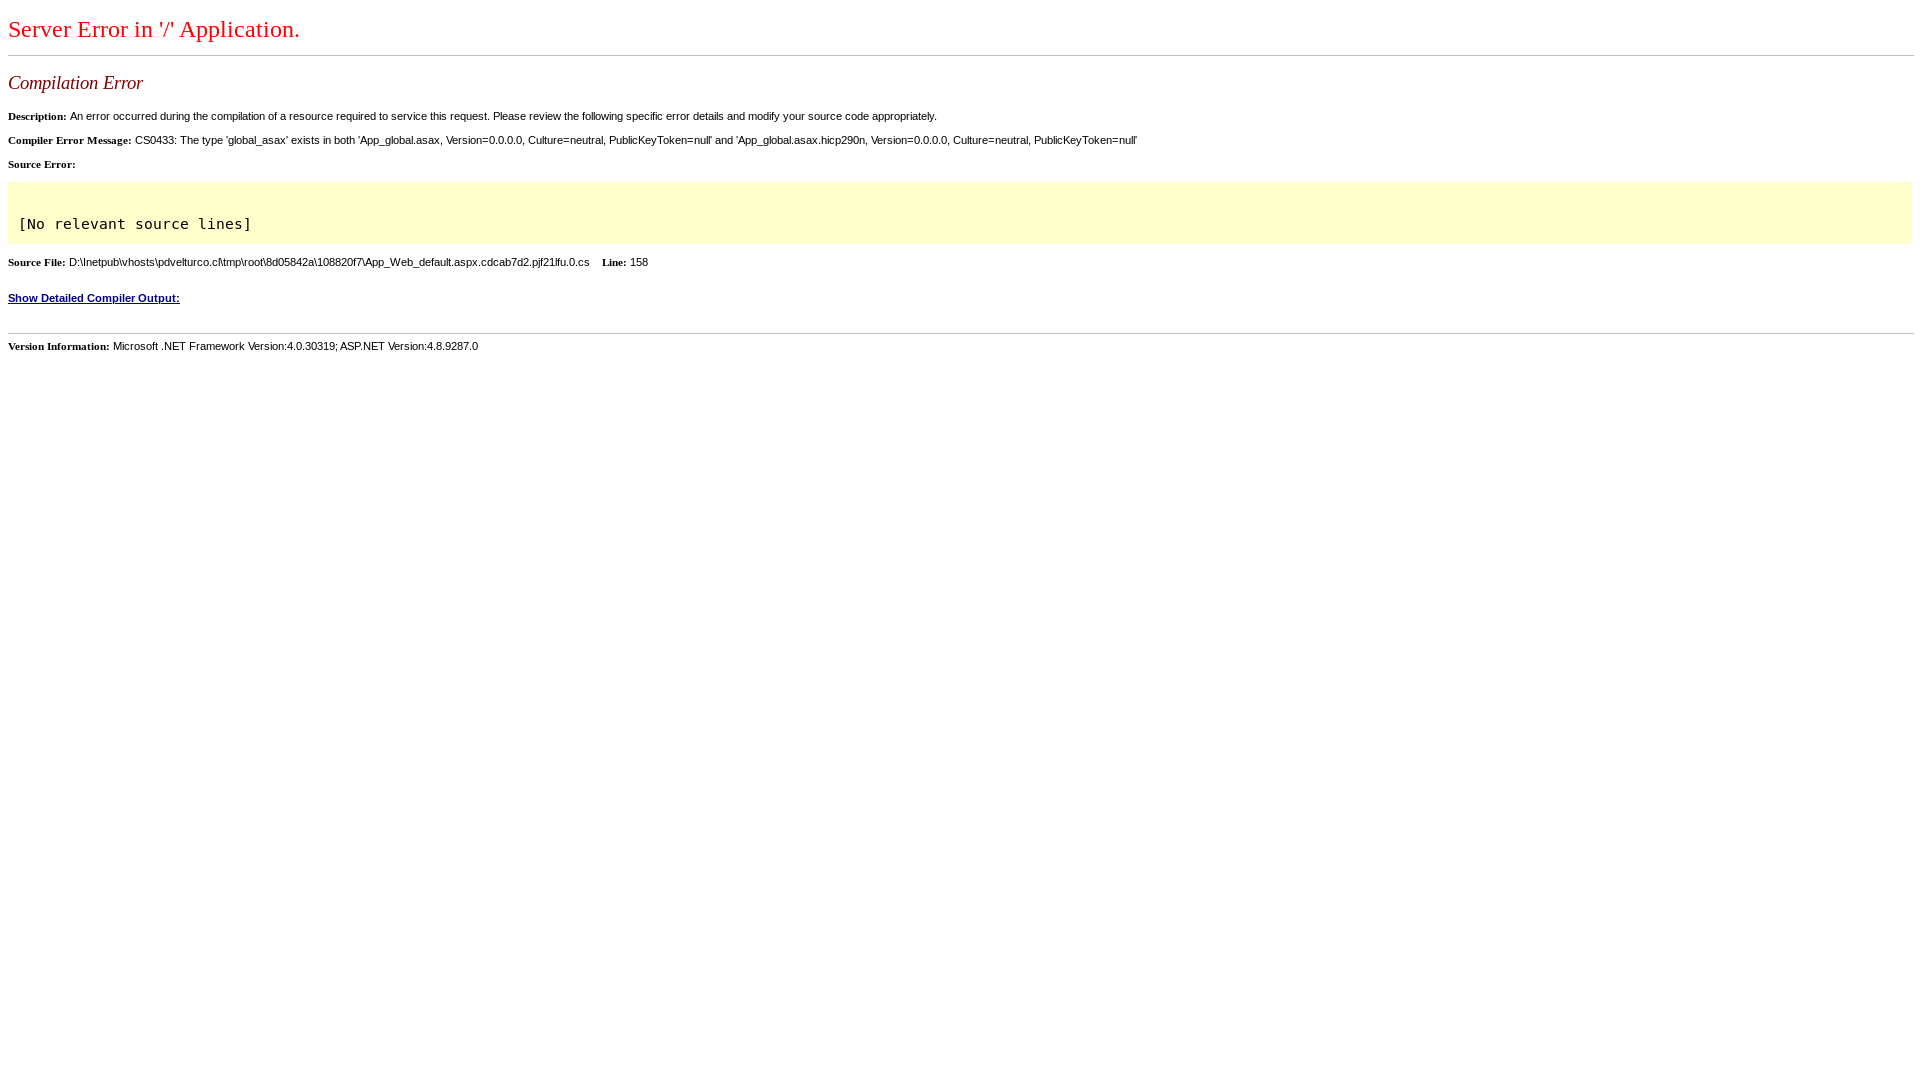Click the 'Source Error:' label
This screenshot has height=1080, width=1920.
coord(42,164)
